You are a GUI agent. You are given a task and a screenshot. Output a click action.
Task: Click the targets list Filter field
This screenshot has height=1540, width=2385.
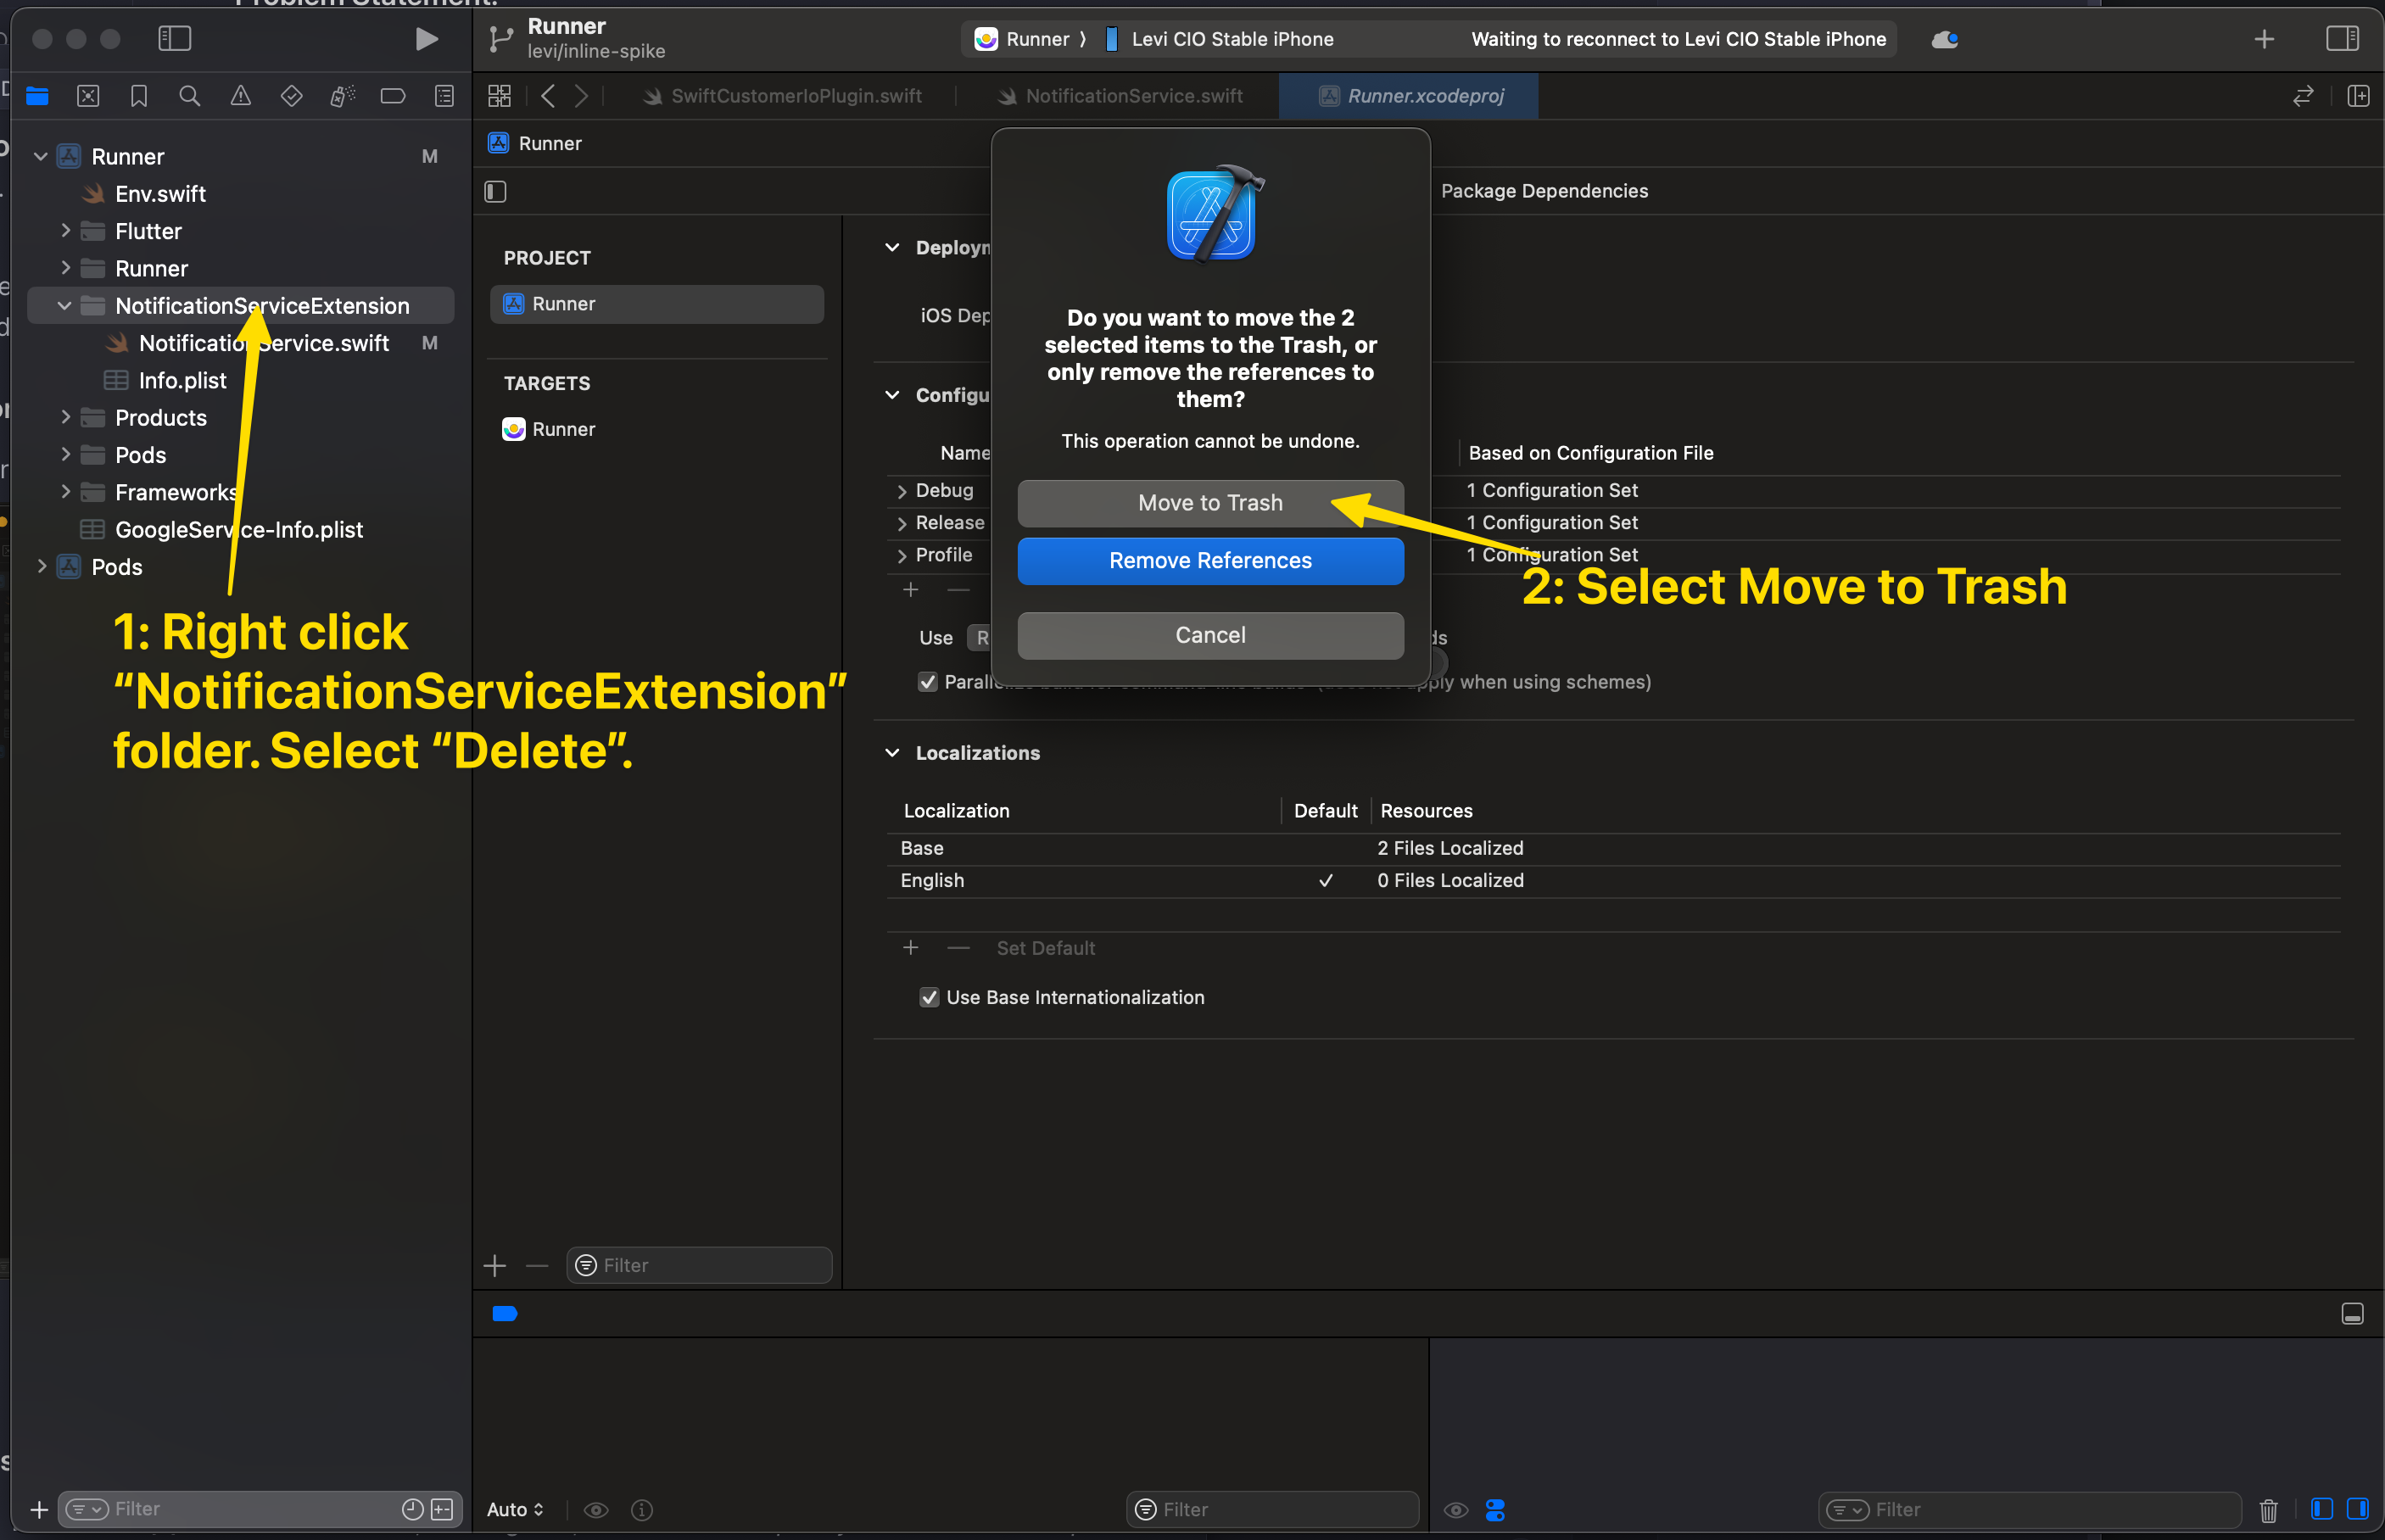[699, 1266]
